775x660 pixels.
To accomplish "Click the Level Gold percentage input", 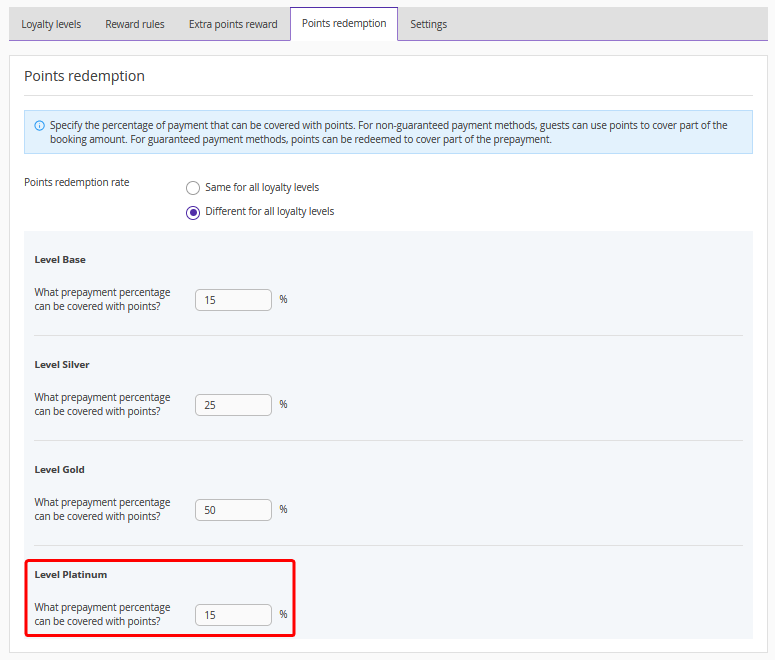I will [233, 510].
